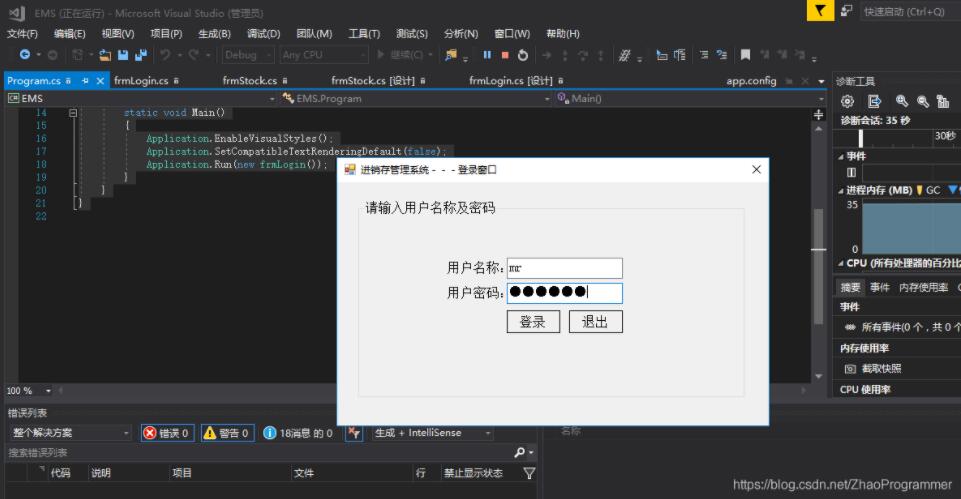
Task: Open the 工具(T) menu
Action: pos(364,34)
